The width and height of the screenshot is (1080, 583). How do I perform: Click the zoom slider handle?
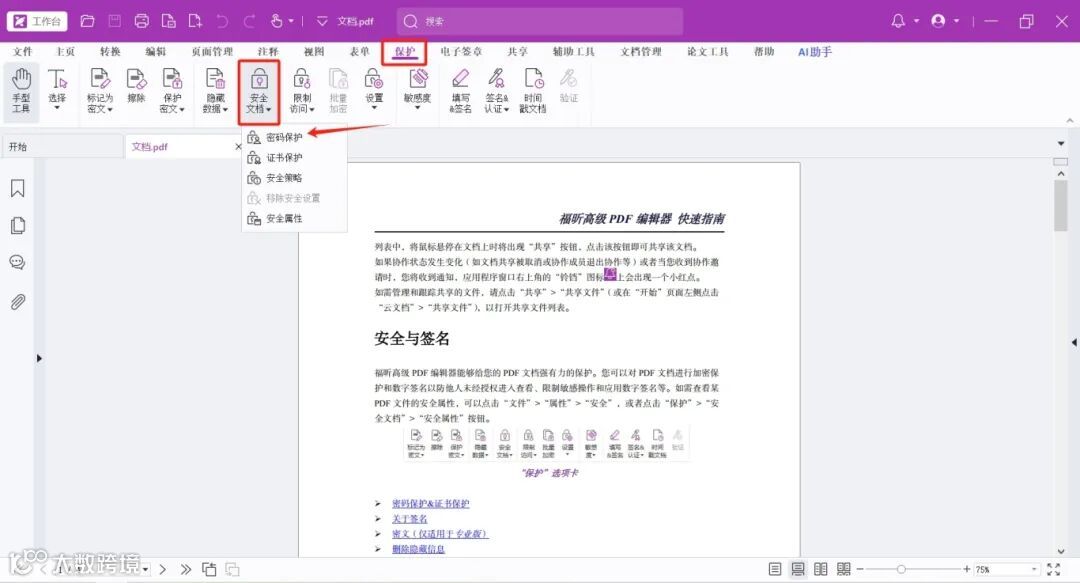point(901,569)
